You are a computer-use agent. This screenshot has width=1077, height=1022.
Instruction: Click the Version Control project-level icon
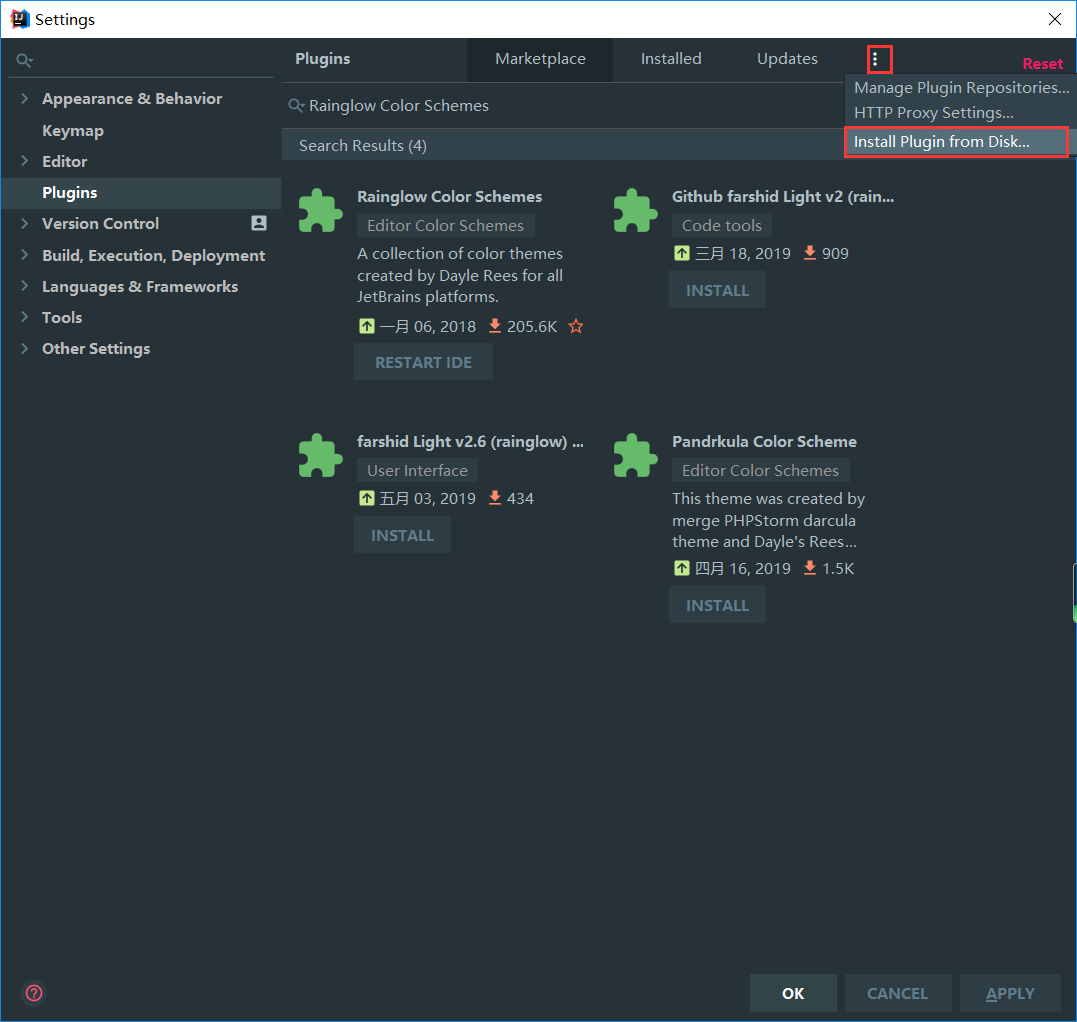pos(259,224)
